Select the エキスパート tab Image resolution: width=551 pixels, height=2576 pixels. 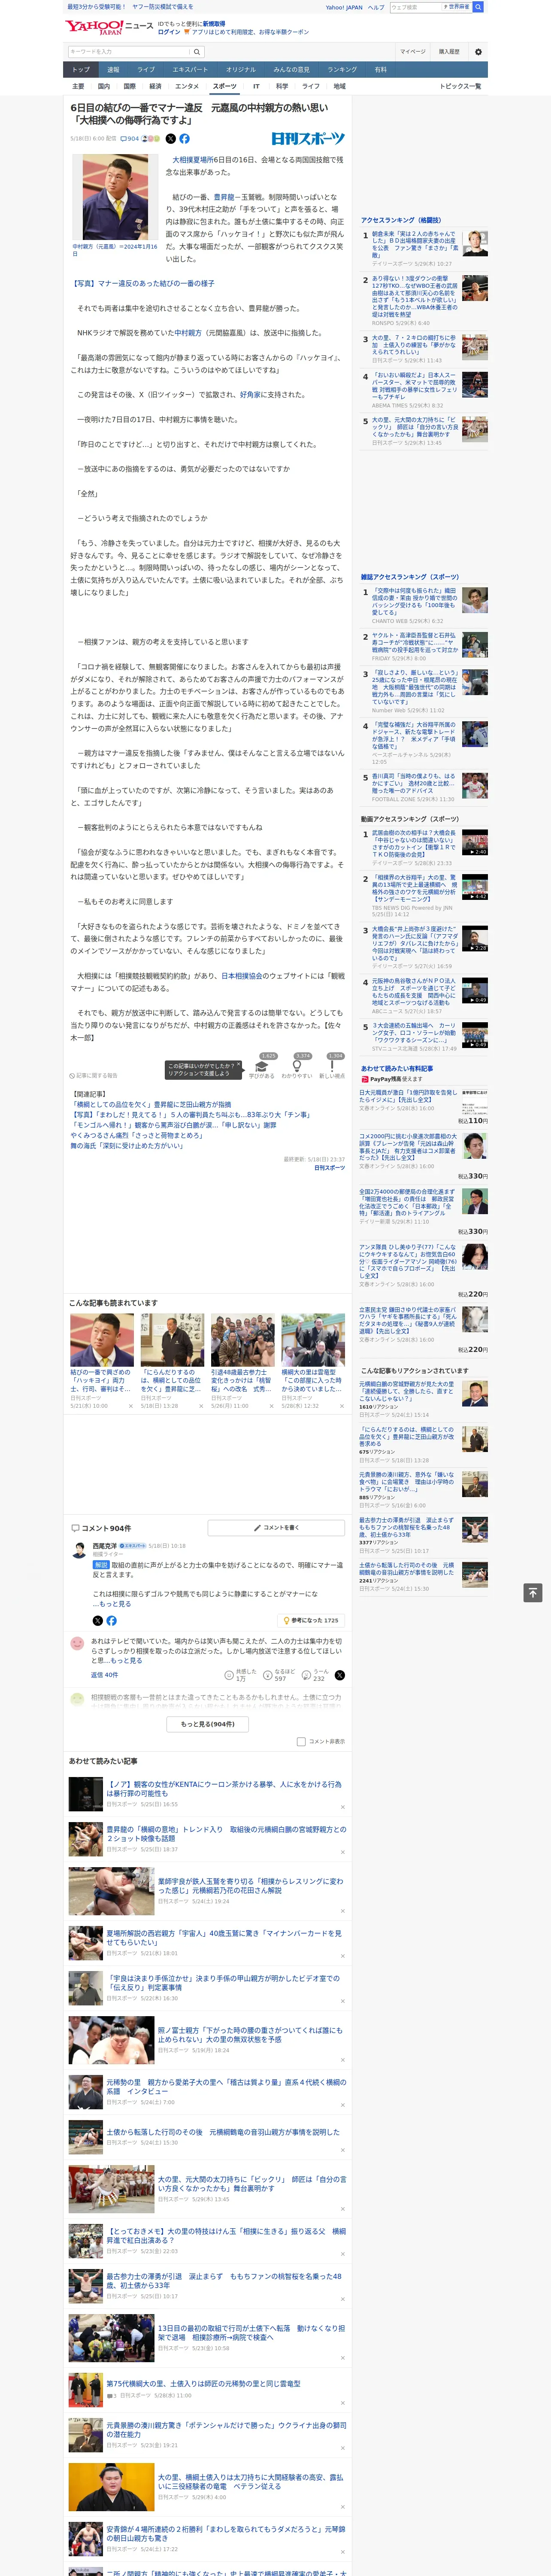190,70
